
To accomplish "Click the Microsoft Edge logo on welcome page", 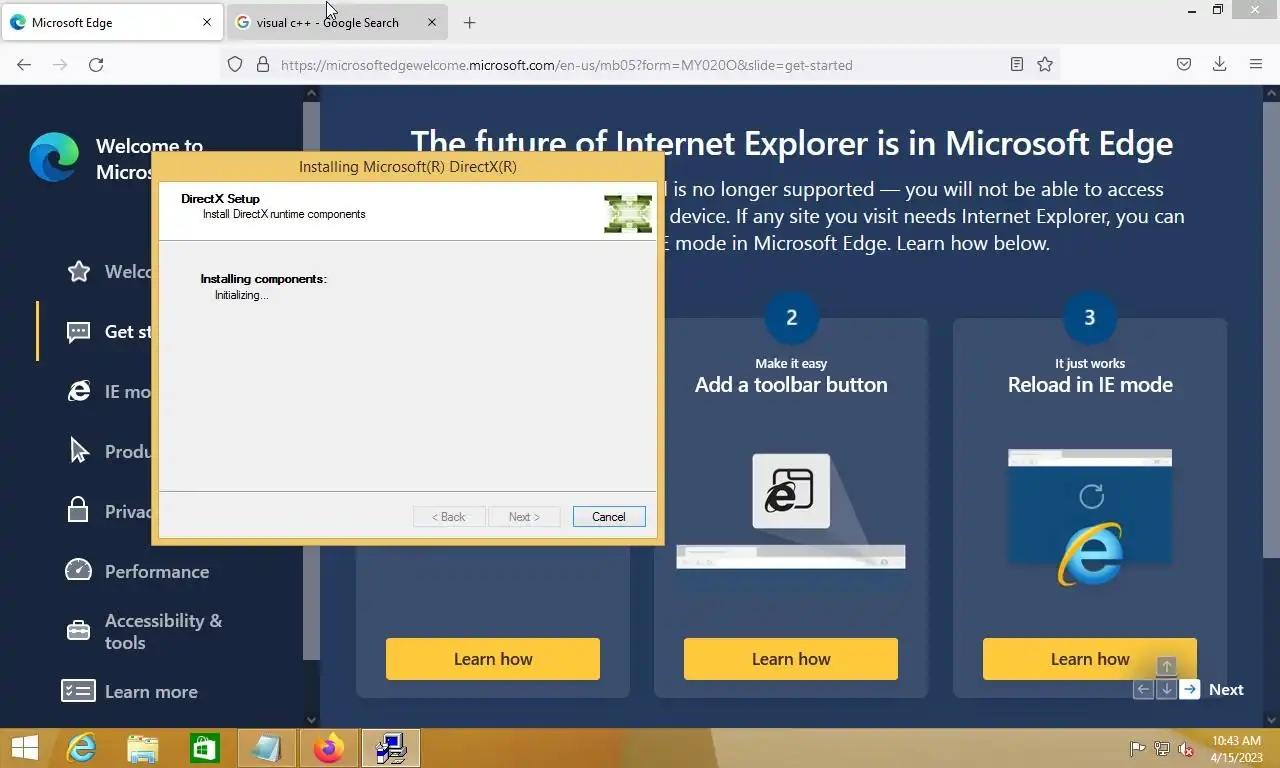I will (54, 158).
